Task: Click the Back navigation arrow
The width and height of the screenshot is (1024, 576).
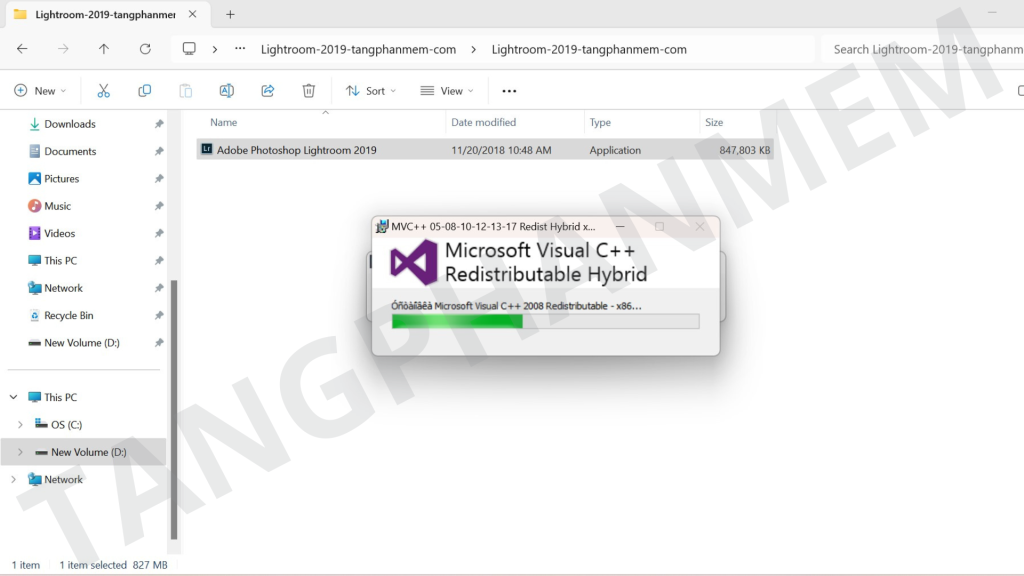Action: click(x=22, y=49)
